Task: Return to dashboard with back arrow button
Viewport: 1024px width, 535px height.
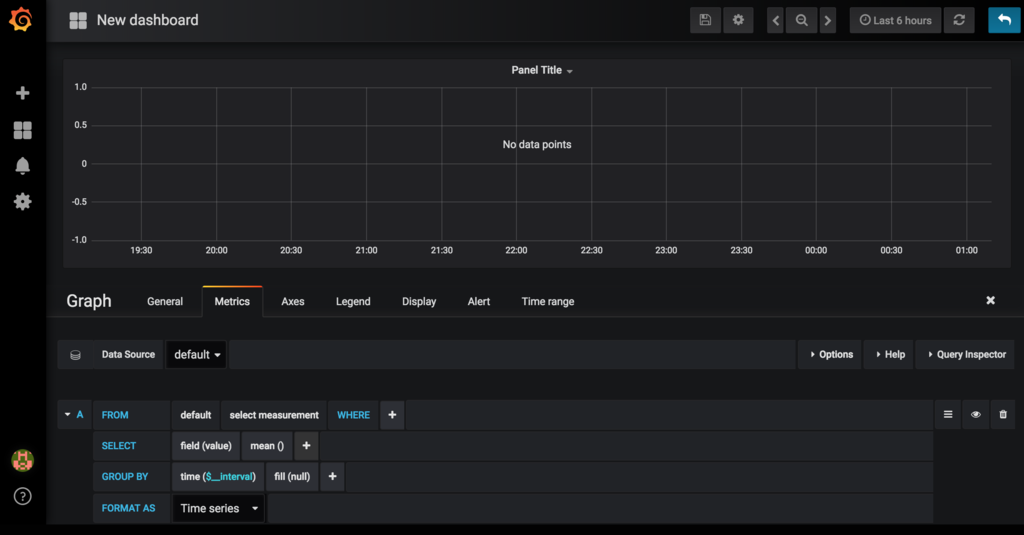Action: tap(1004, 20)
